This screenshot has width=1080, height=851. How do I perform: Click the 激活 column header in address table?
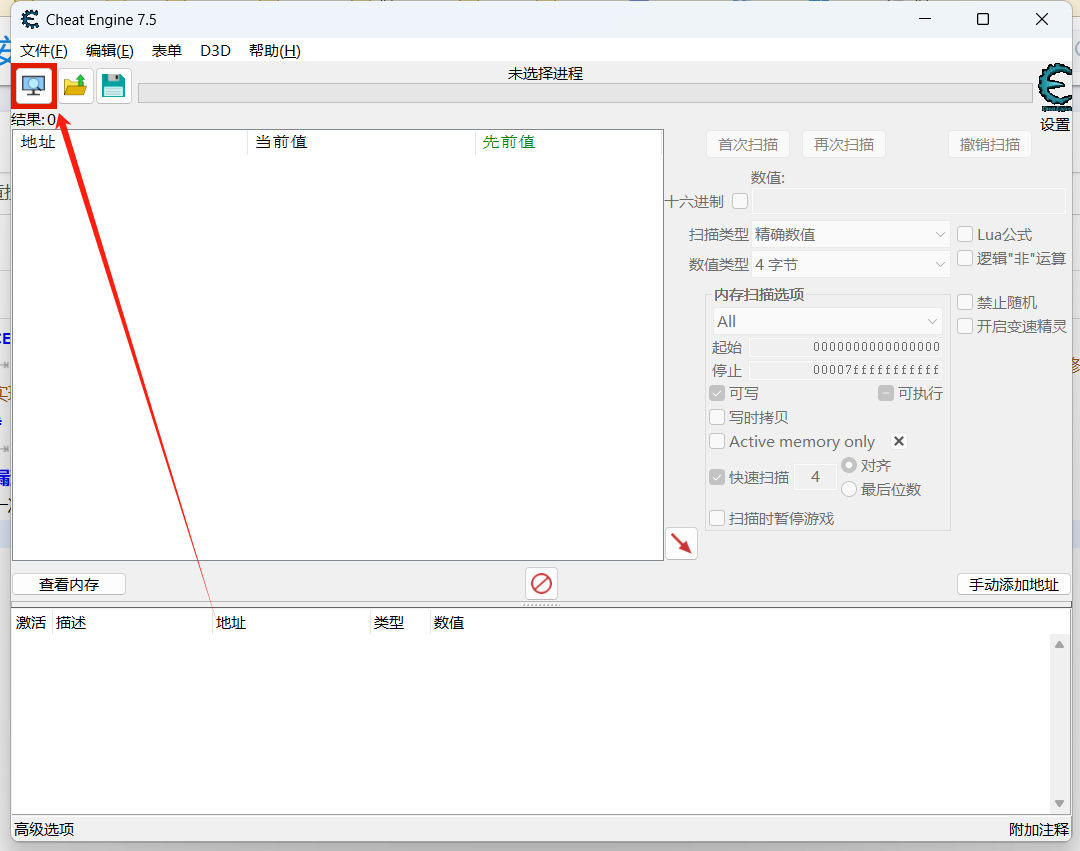[32, 623]
